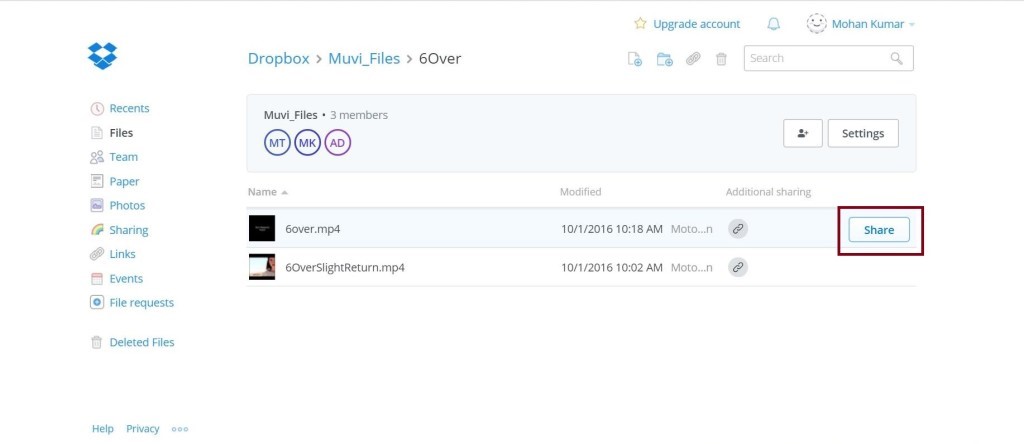The width and height of the screenshot is (1024, 444).
Task: Open Events label in sidebar
Action: [126, 279]
